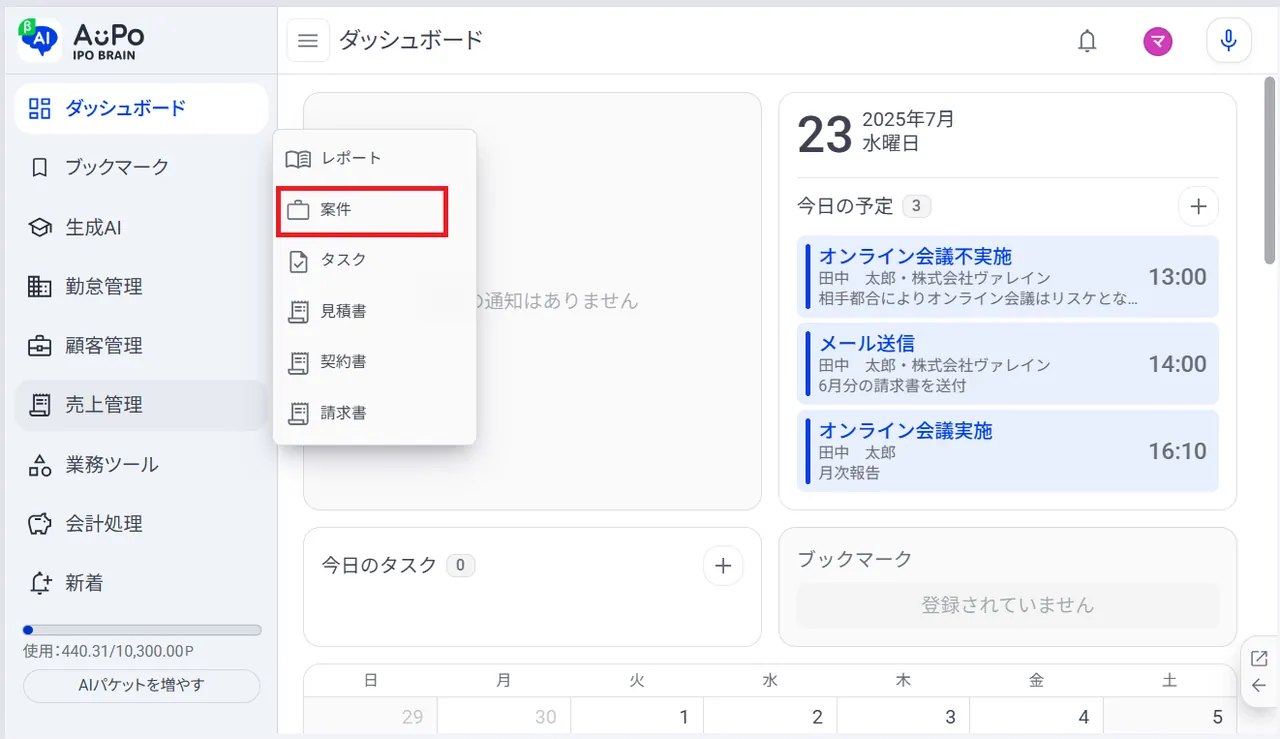Viewport: 1280px width, 739px height.
Task: Click the 今日のタスク count badge 0
Action: pos(461,565)
